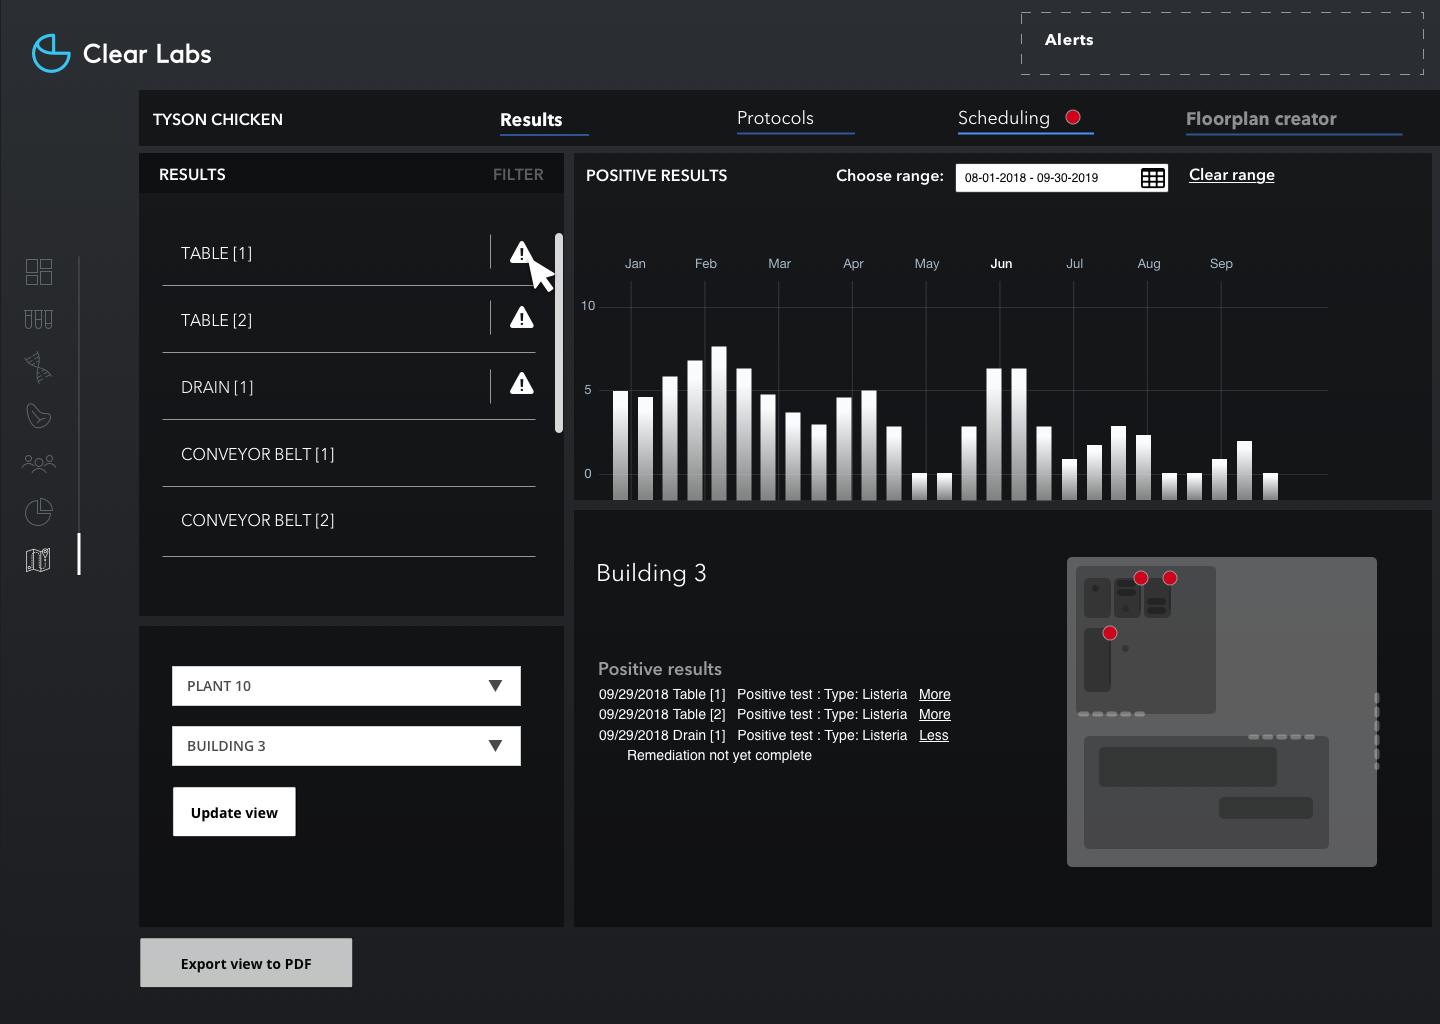
Task: Expand the PLANT 10 dropdown
Action: click(346, 686)
